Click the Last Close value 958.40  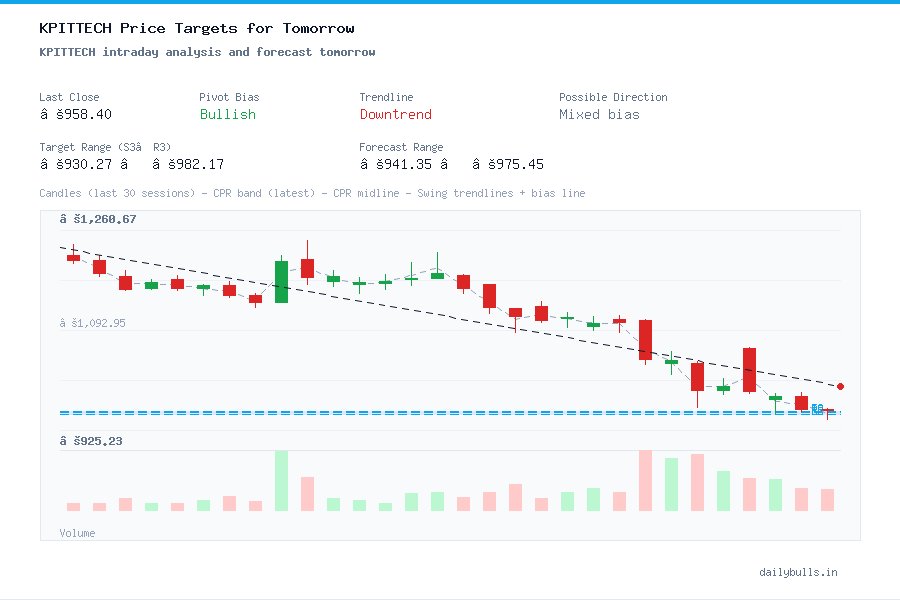[77, 114]
